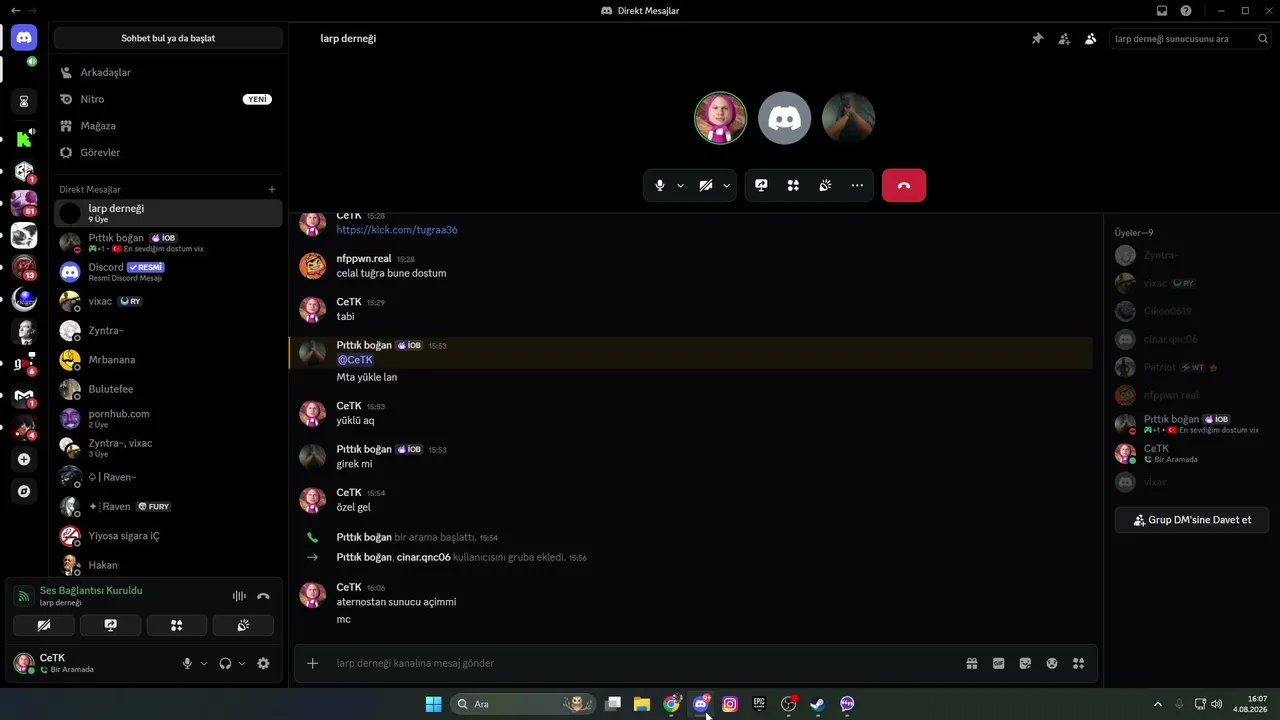
Task: Open the Yiyosa sigara iÇ conversation
Action: click(168, 536)
